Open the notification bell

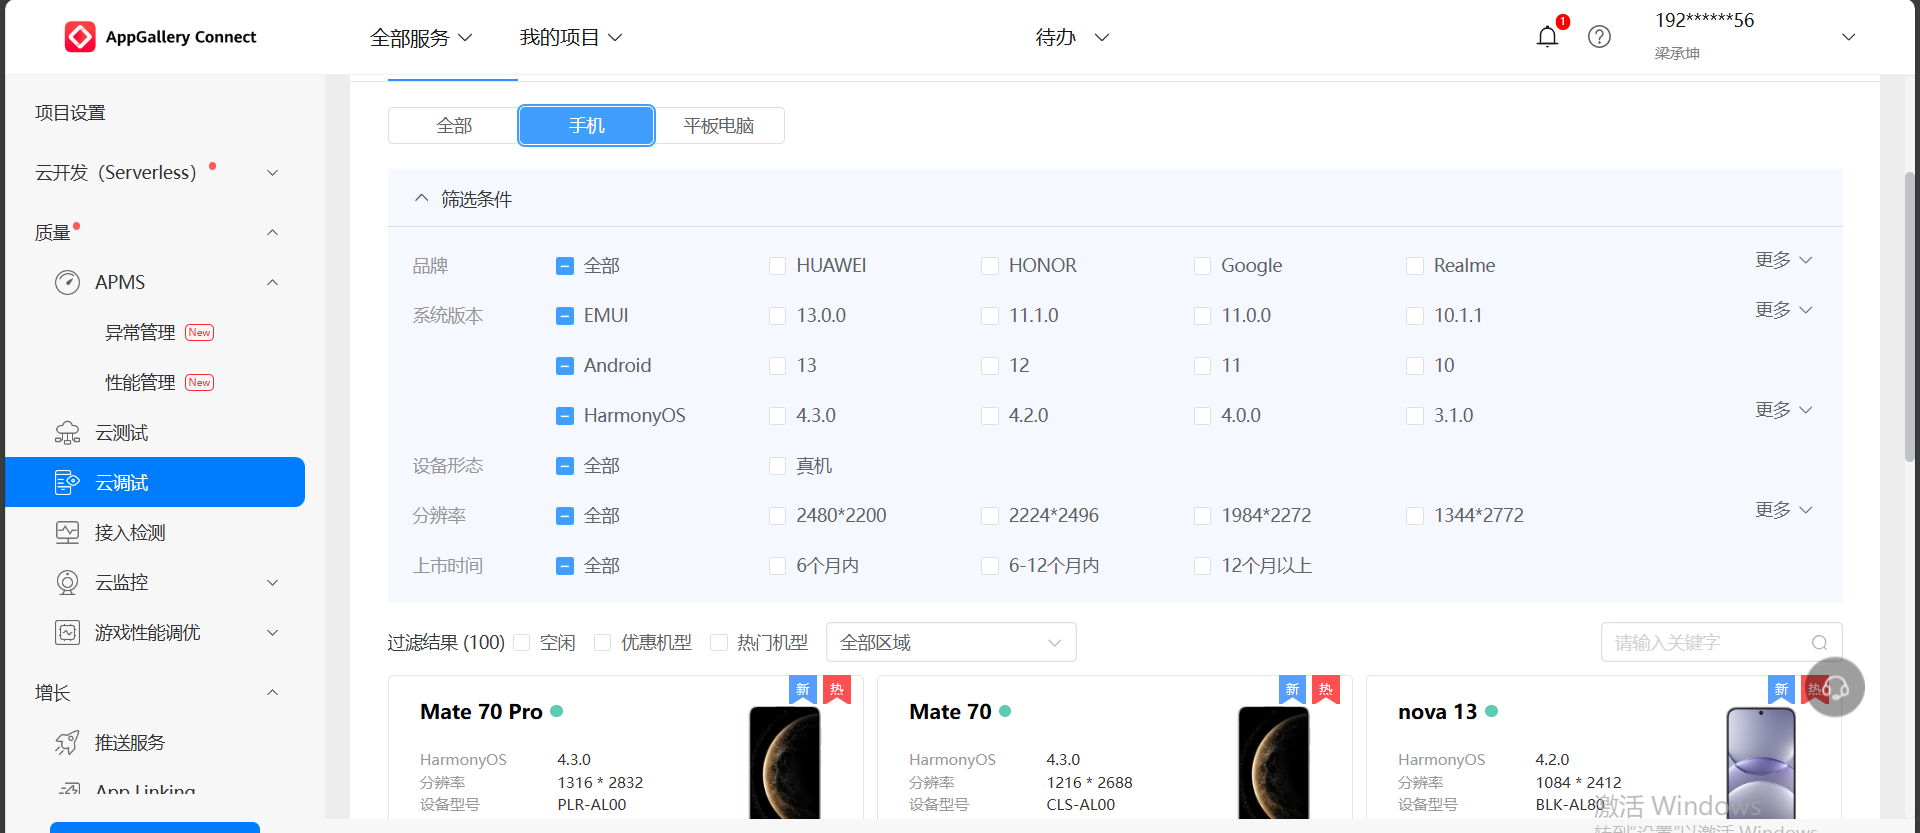pyautogui.click(x=1547, y=37)
